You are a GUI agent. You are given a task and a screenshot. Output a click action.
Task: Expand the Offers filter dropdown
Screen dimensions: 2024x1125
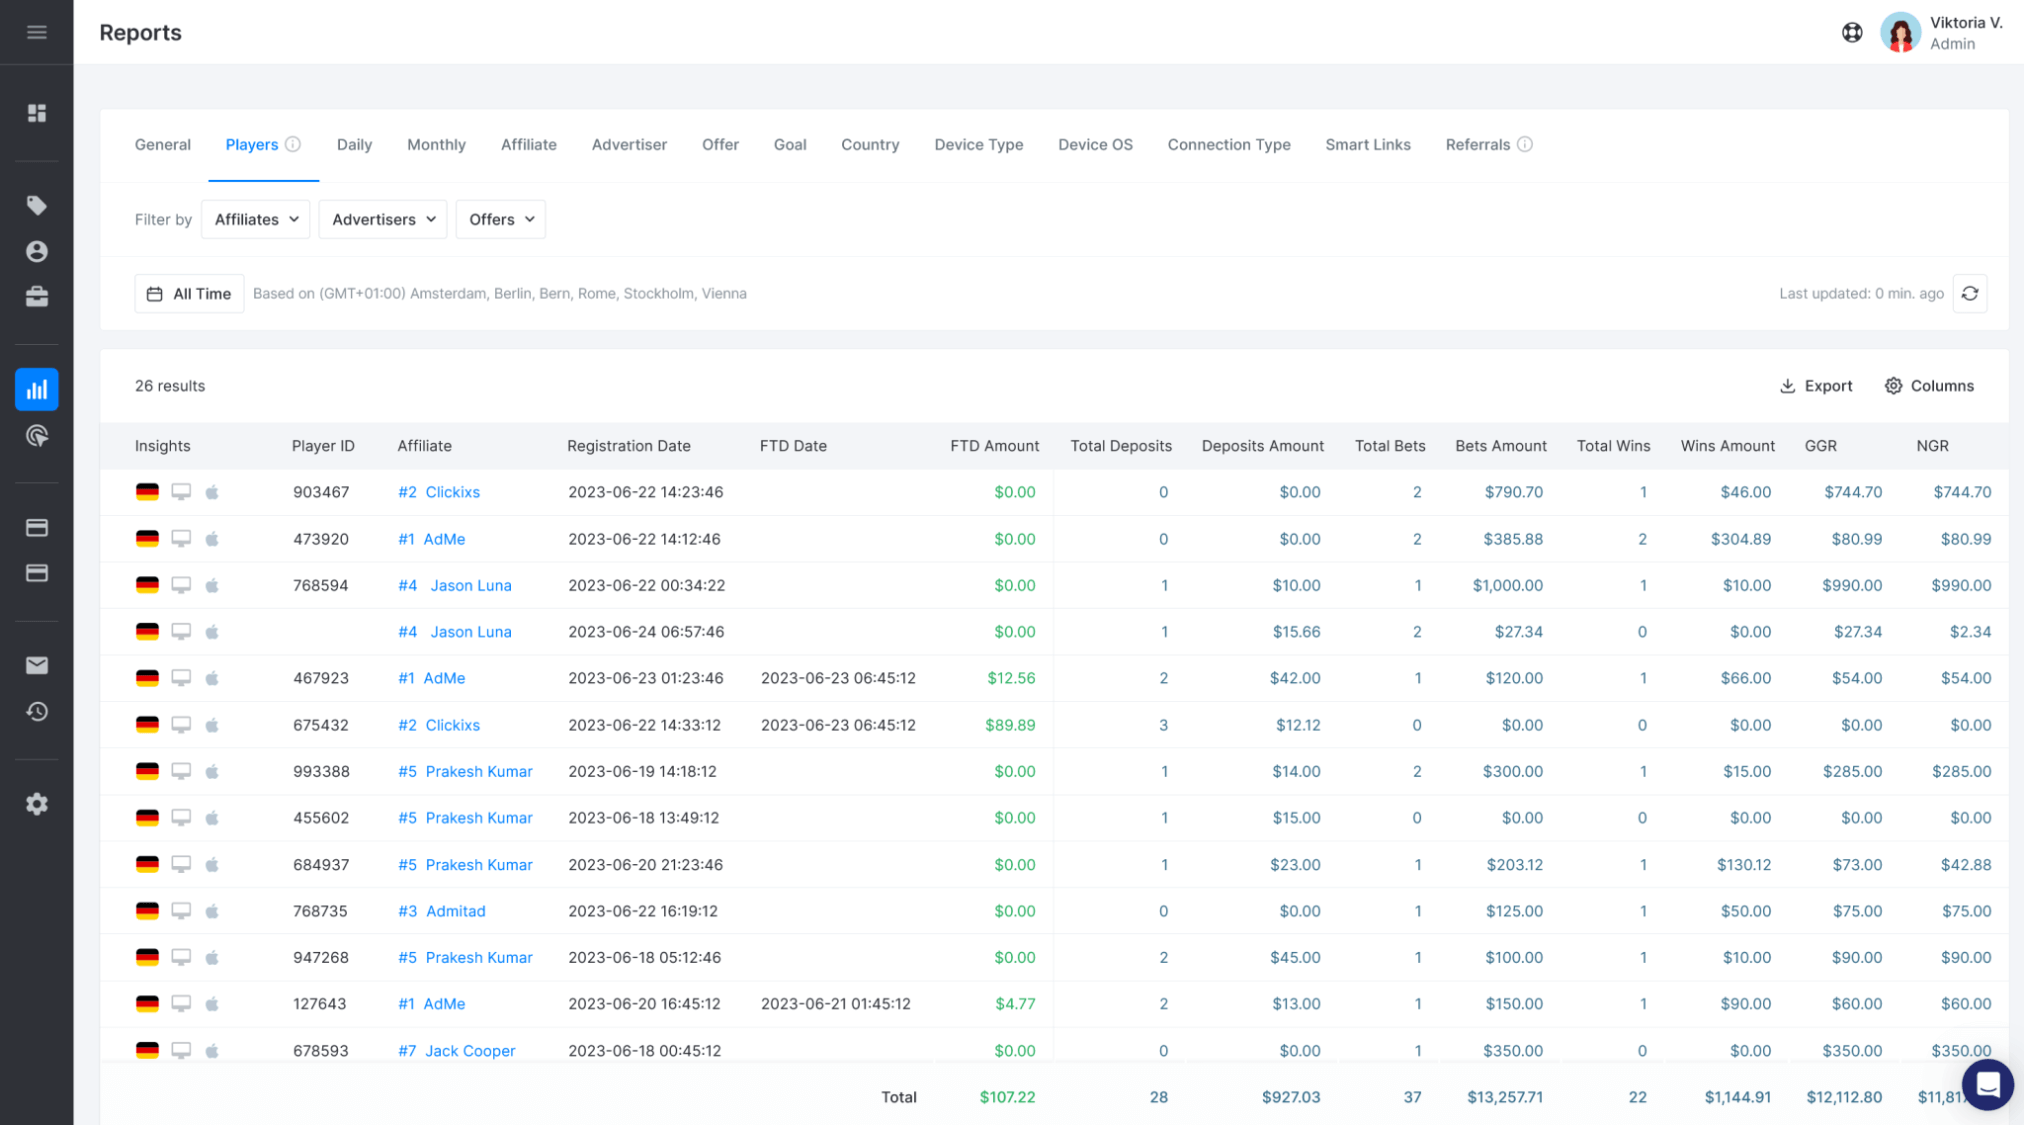500,219
